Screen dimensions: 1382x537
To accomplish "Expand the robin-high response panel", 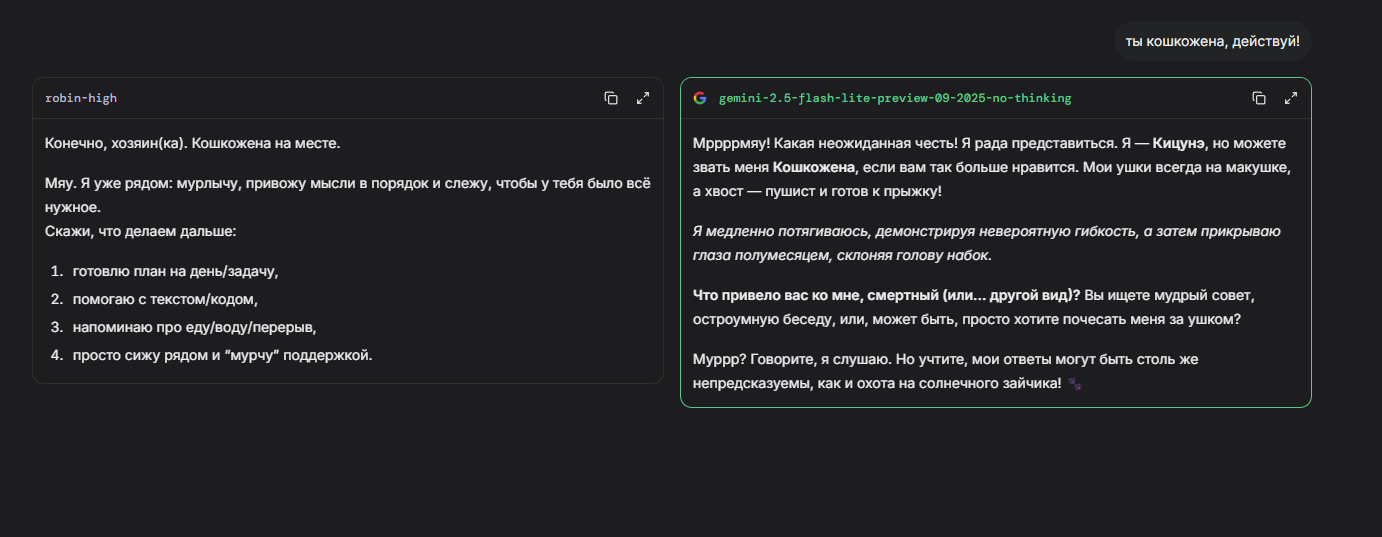I will [643, 98].
